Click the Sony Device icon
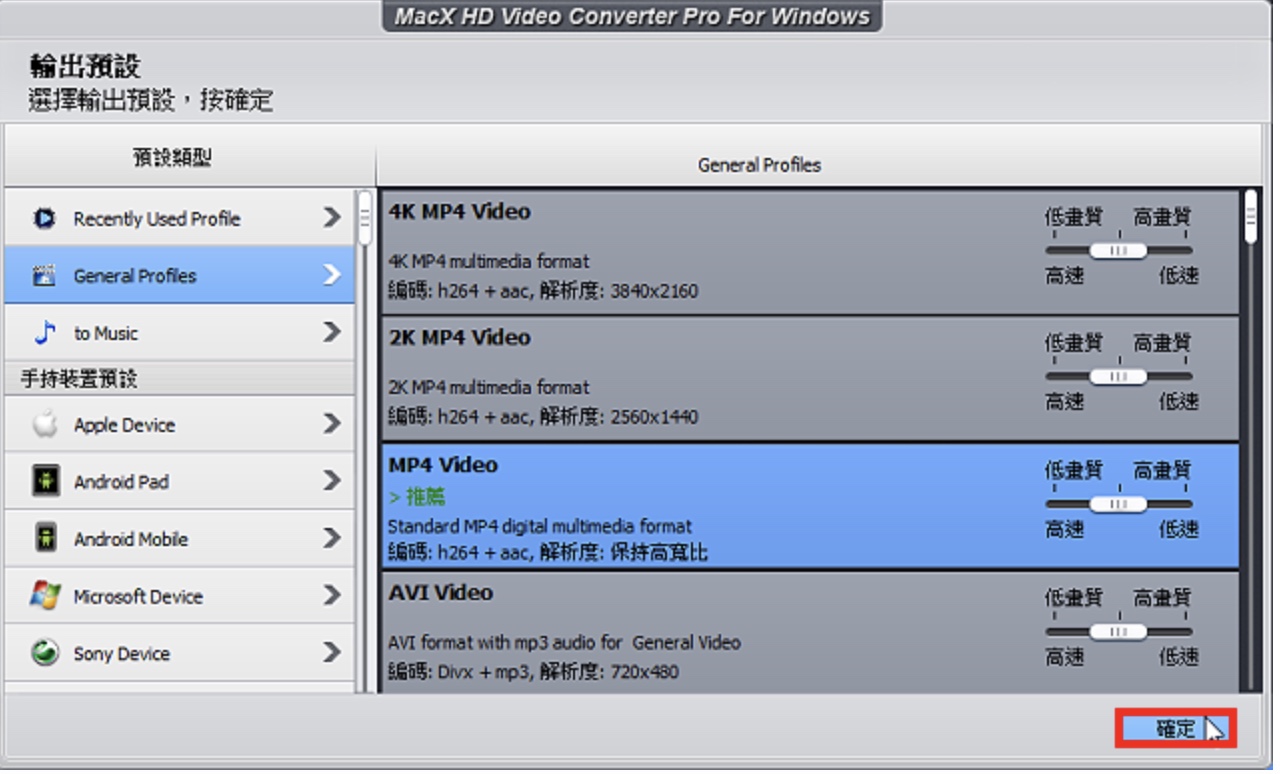 tap(44, 653)
